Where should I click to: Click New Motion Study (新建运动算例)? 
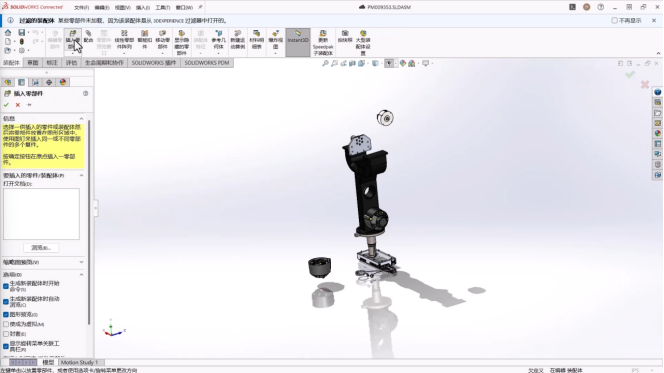coord(238,39)
